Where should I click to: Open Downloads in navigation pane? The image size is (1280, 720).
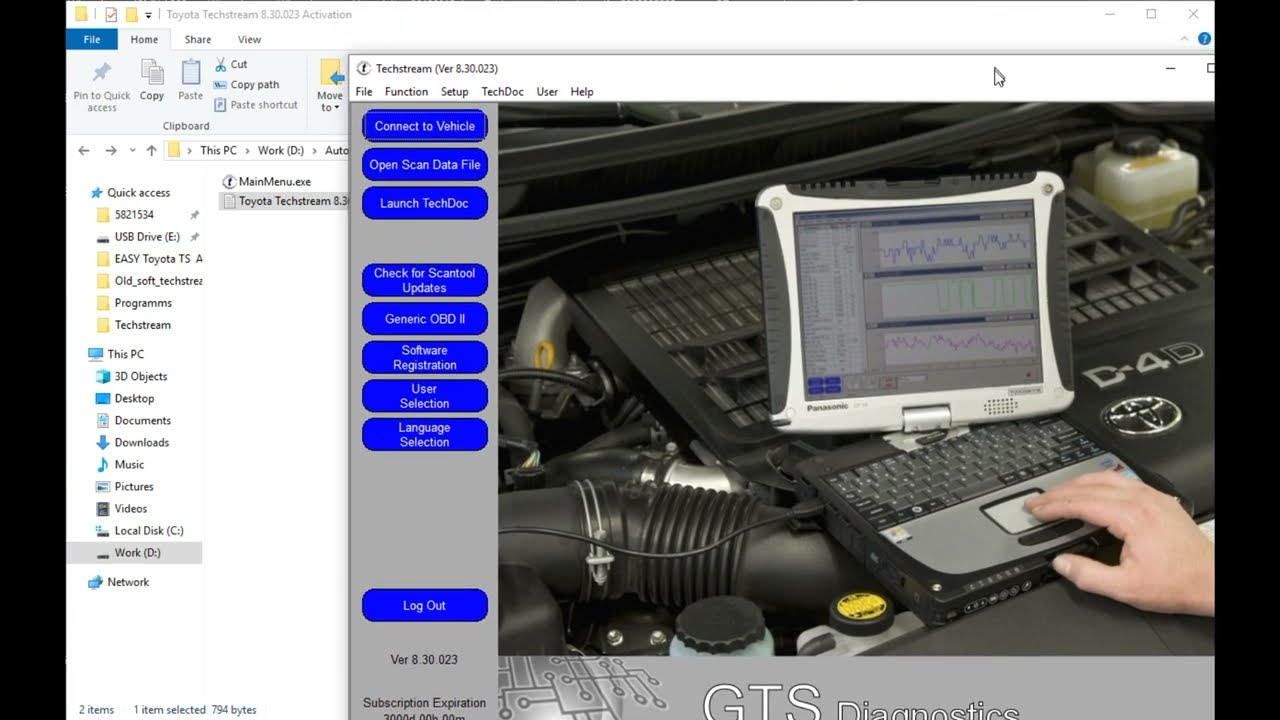point(141,443)
